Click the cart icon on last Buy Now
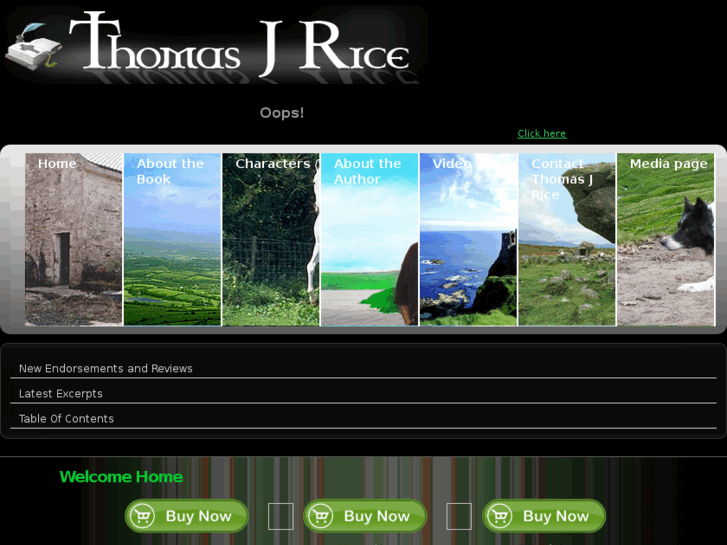This screenshot has height=545, width=727. pyautogui.click(x=500, y=516)
